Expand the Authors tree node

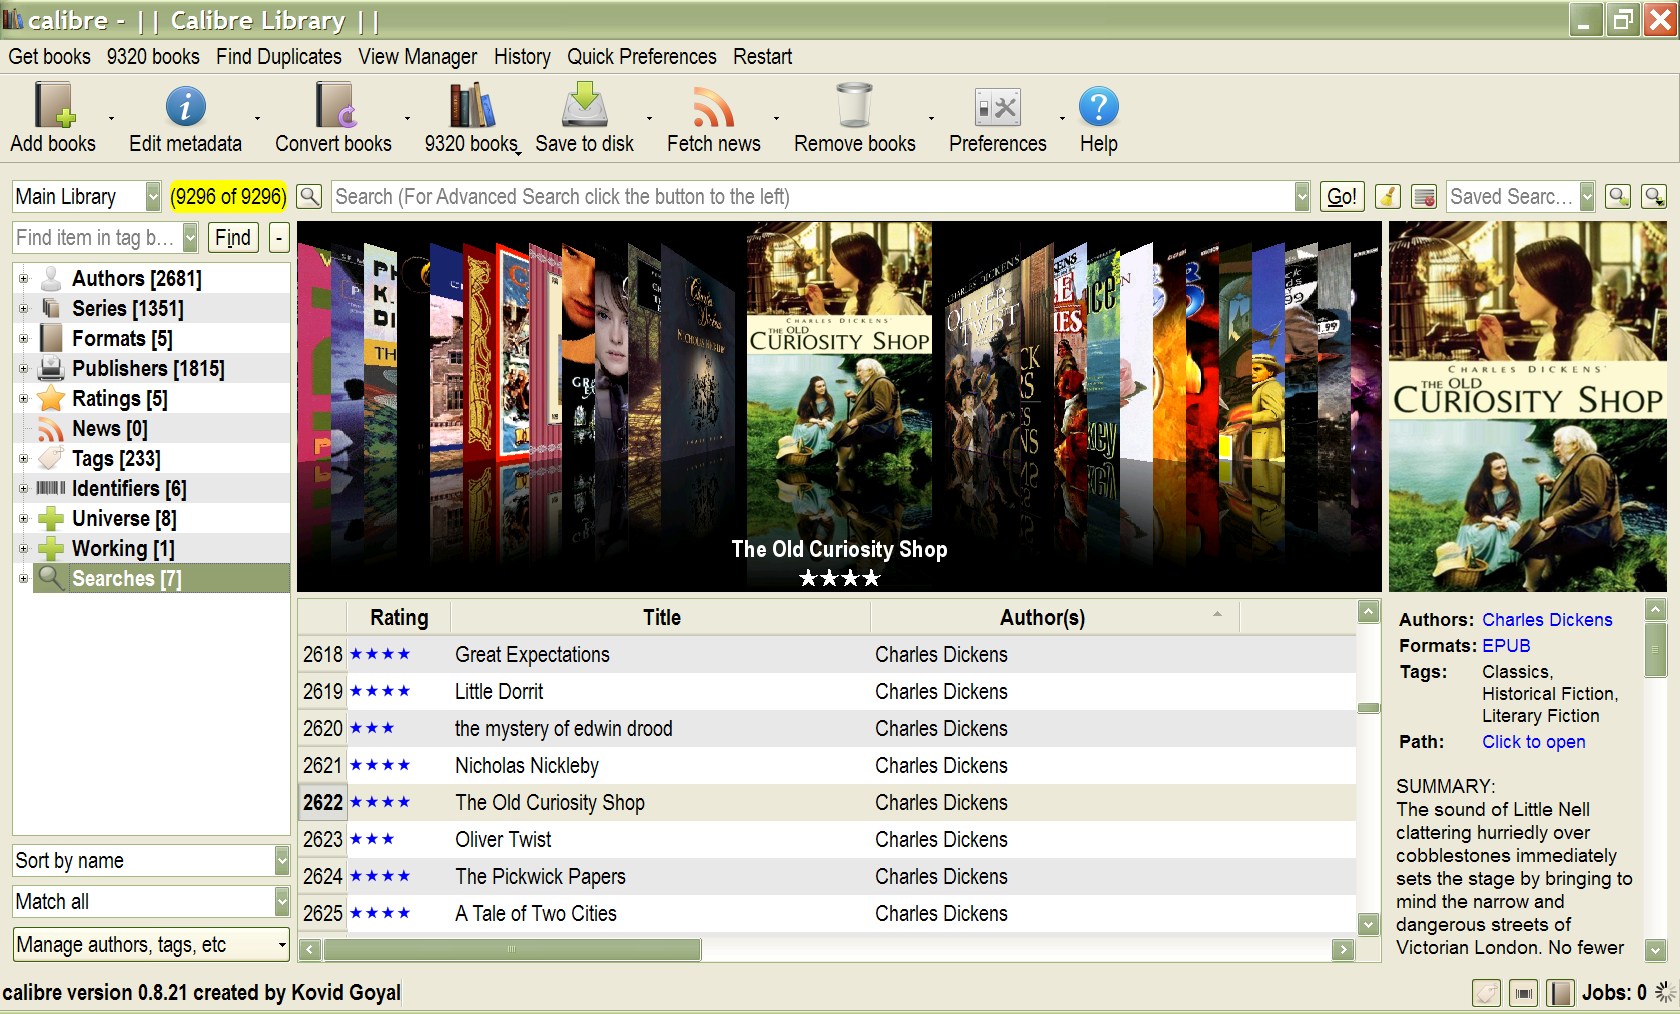tap(23, 279)
